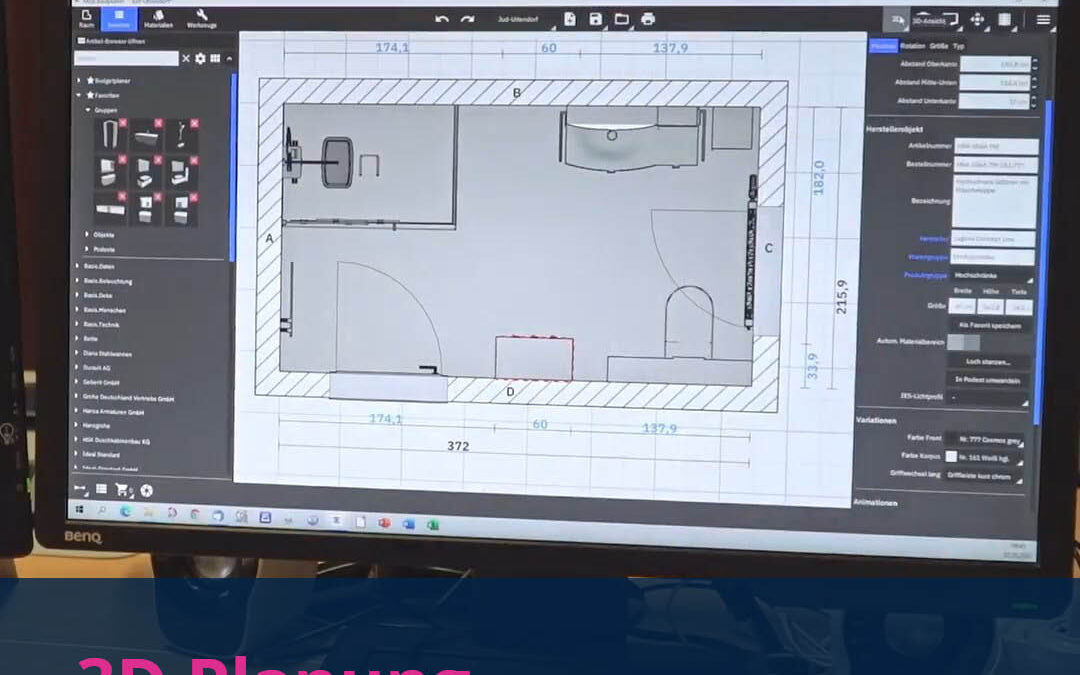The height and width of the screenshot is (675, 1080).
Task: Open the layers icon in top right
Action: click(x=1005, y=20)
